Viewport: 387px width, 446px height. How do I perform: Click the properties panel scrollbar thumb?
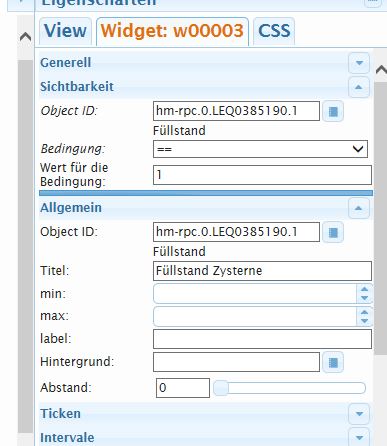click(381, 218)
